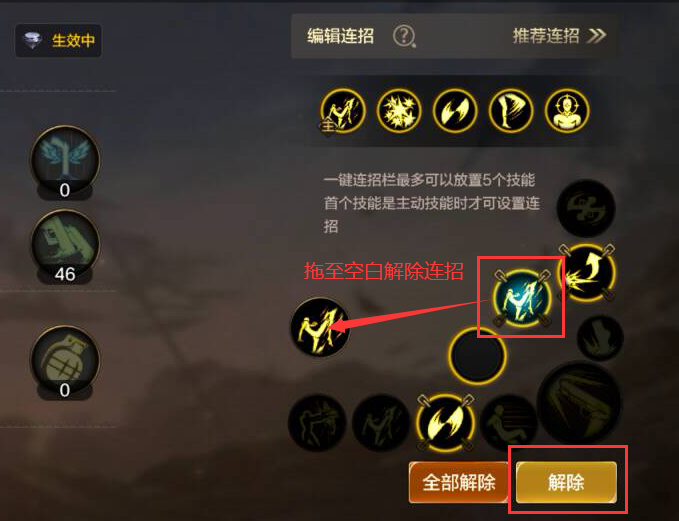The width and height of the screenshot is (679, 521).
Task: Click the blue highlighted kick skill
Action: [x=521, y=297]
